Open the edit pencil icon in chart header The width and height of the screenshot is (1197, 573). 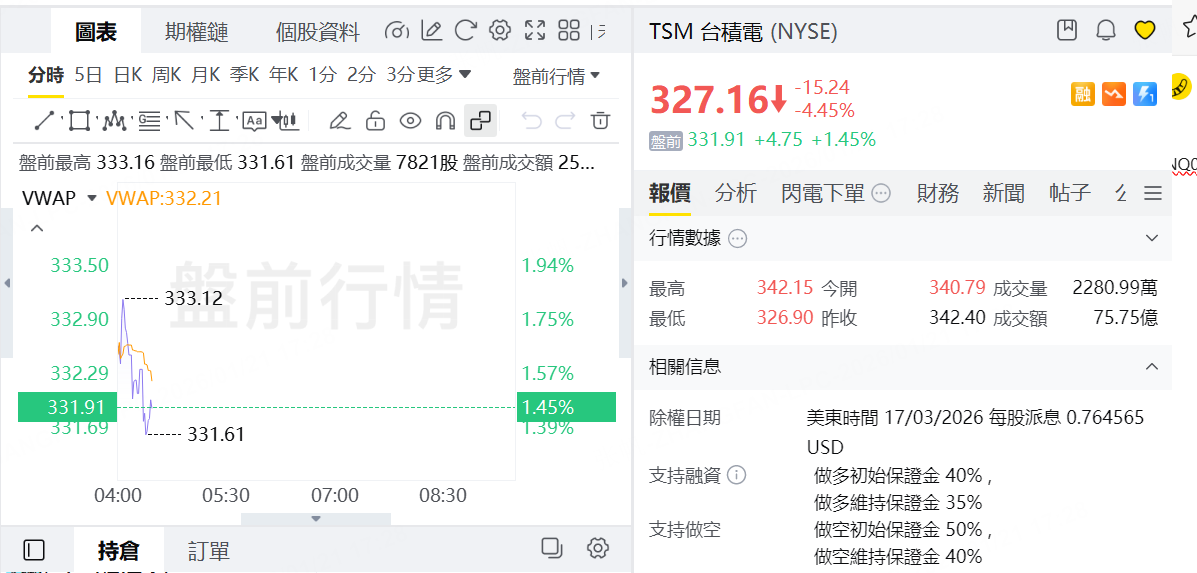[431, 31]
